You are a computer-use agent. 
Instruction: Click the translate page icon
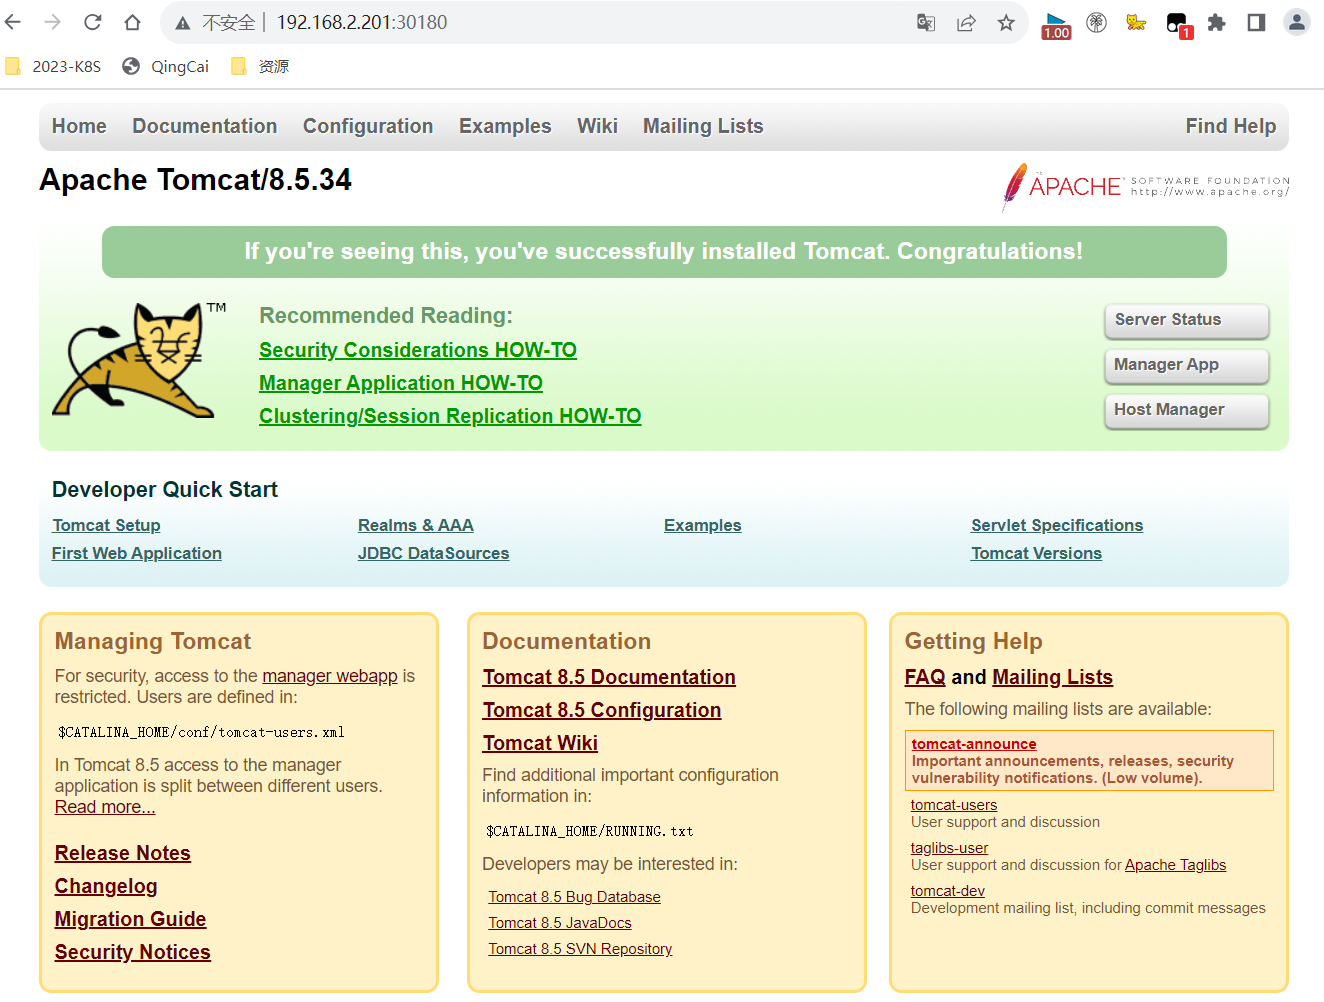pos(926,22)
